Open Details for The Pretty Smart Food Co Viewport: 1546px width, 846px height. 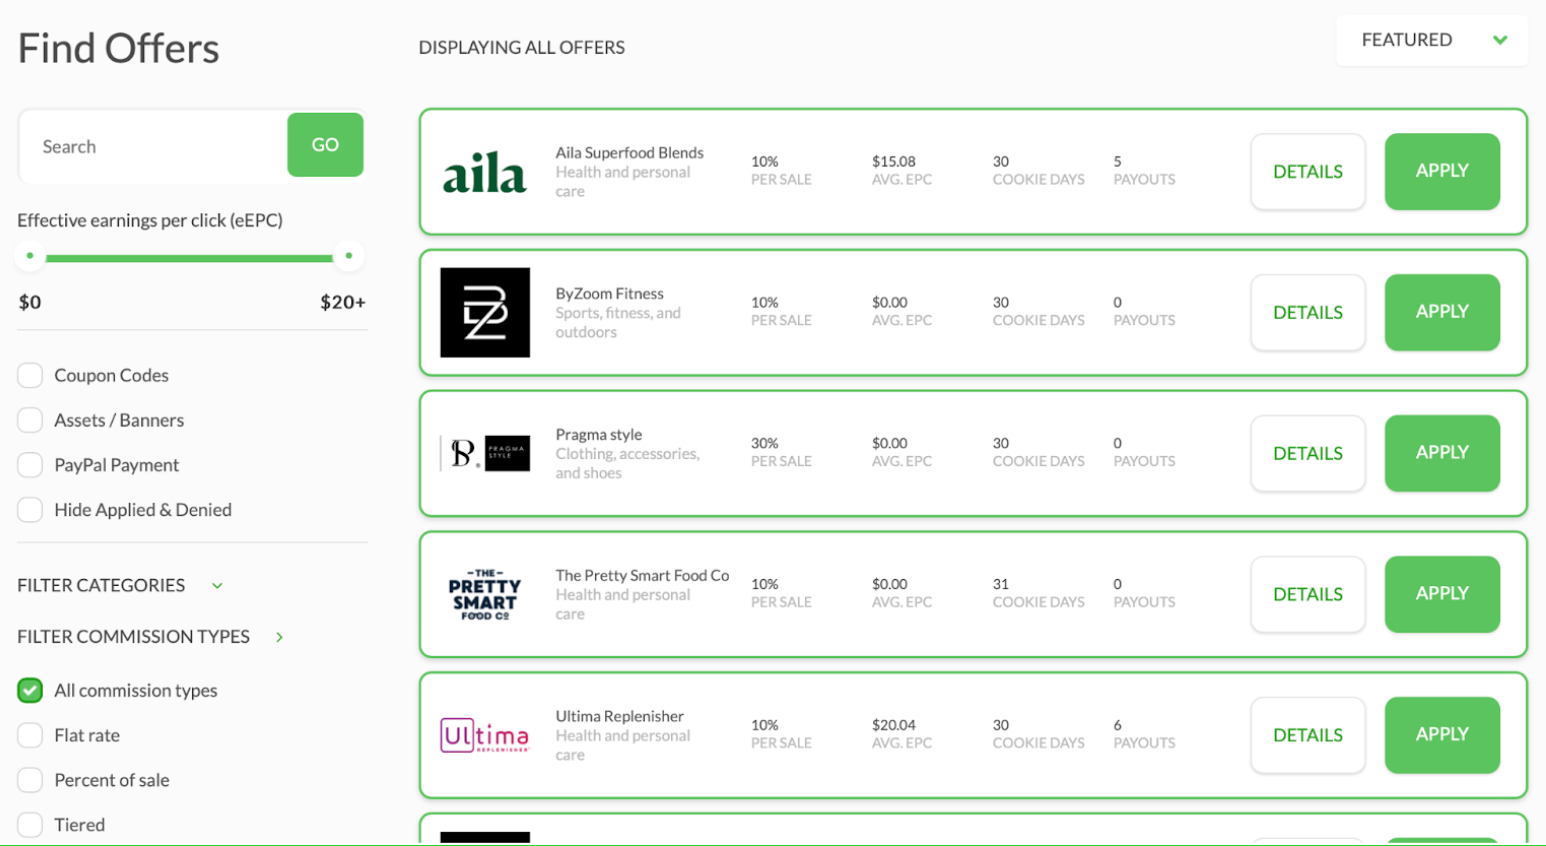point(1308,595)
